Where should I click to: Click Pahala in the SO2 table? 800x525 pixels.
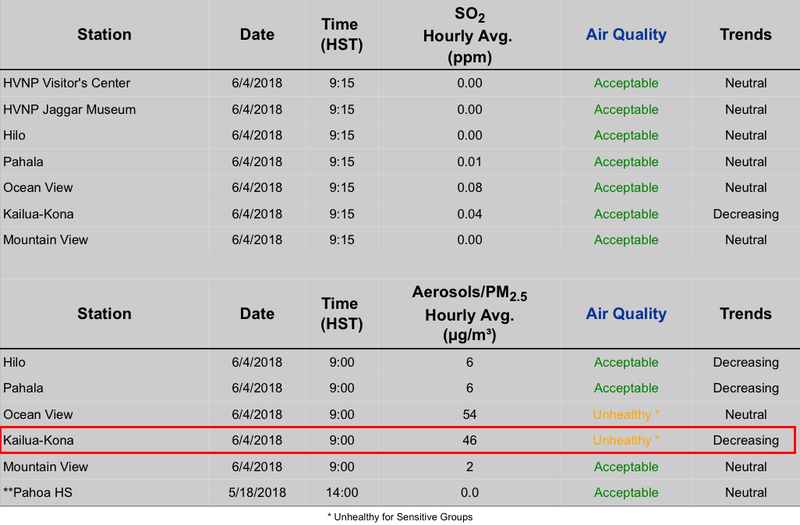click(x=23, y=162)
